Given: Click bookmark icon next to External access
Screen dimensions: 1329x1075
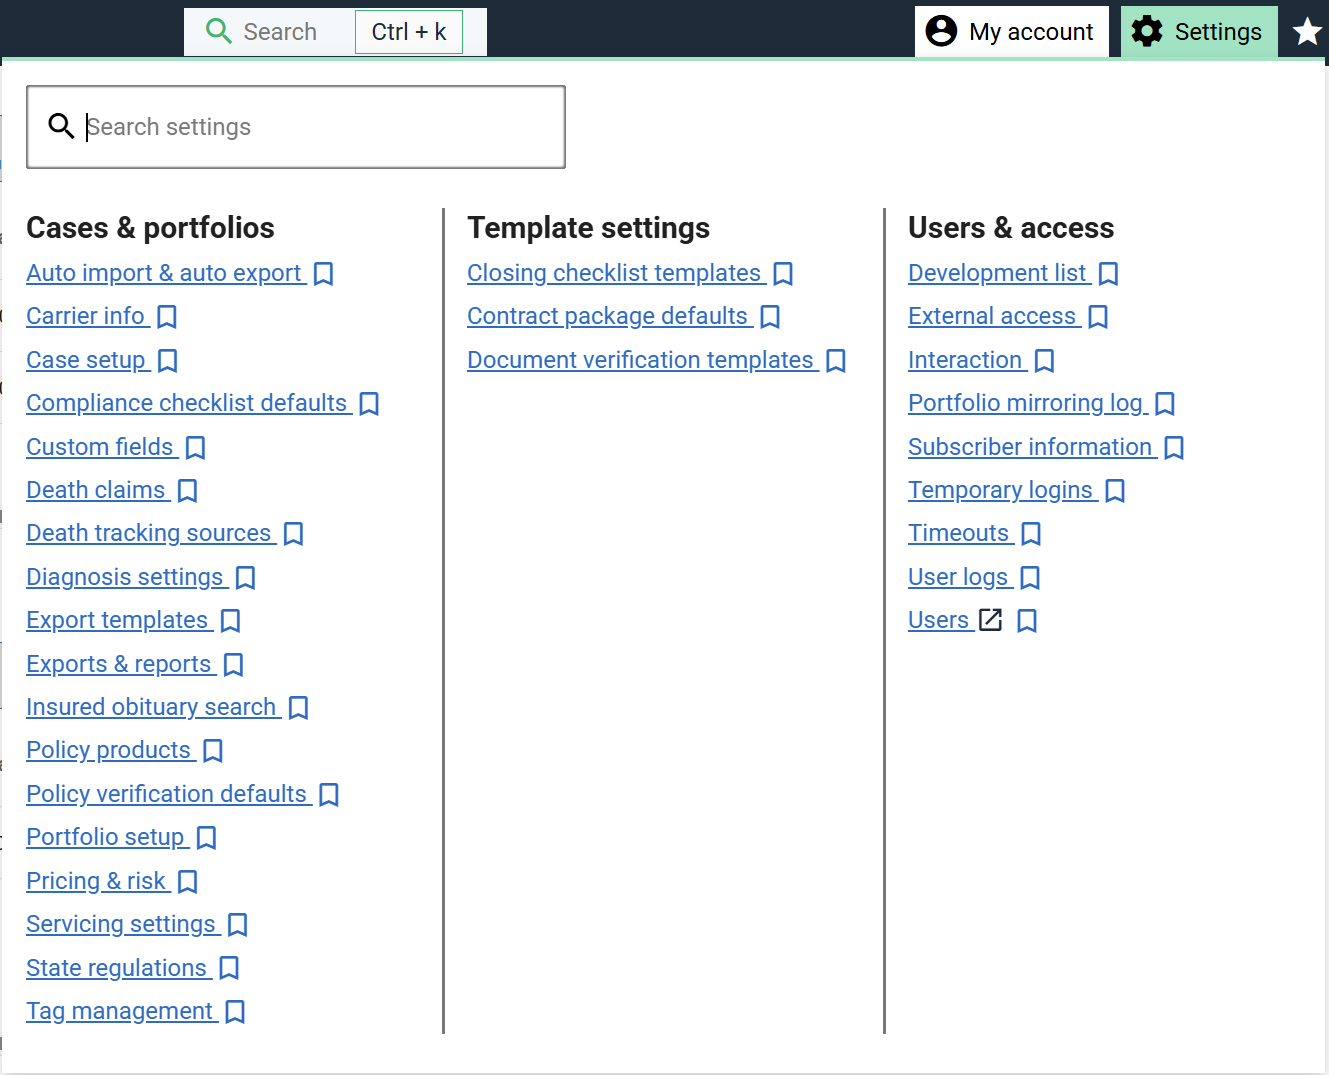Looking at the screenshot, I should coord(1098,317).
